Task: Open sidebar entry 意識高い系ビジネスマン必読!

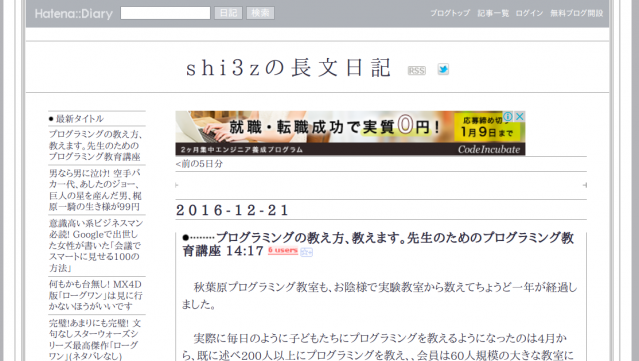Action: coord(96,245)
